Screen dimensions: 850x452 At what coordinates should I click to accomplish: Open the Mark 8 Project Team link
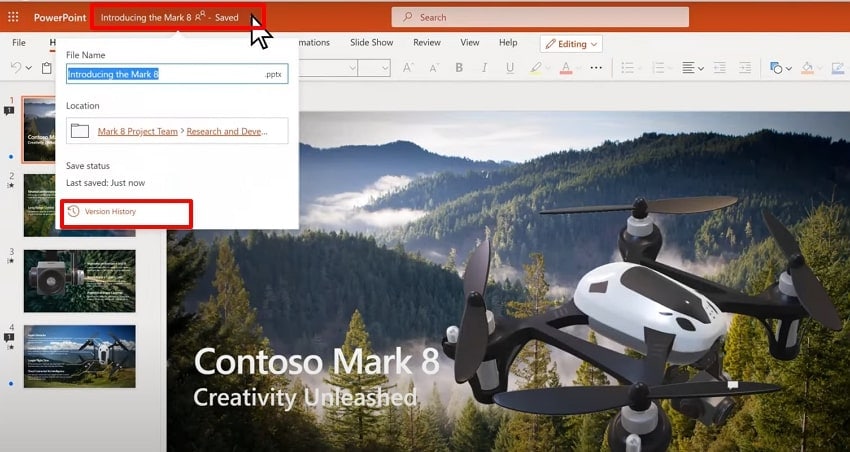click(x=138, y=131)
